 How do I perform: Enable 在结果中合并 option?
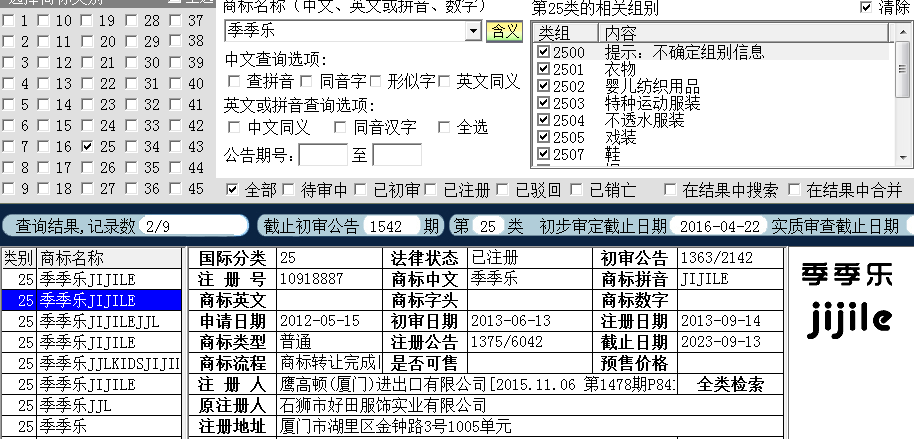point(794,189)
